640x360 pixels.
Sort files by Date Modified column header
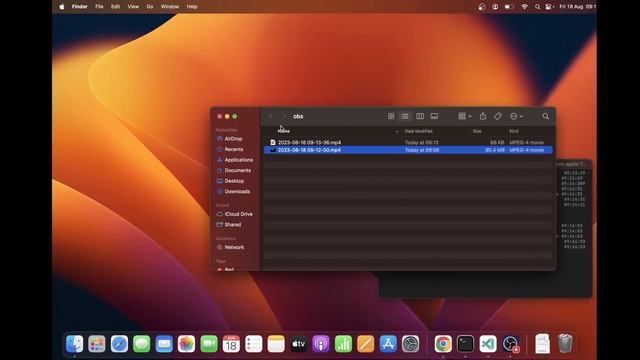(418, 131)
